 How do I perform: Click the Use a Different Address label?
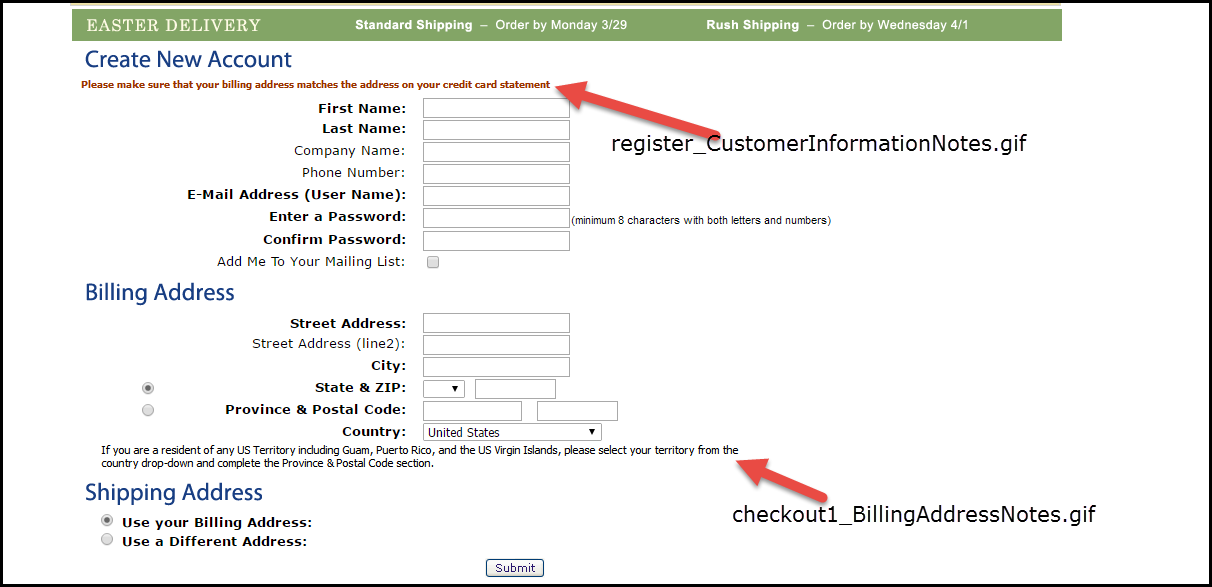(x=214, y=542)
